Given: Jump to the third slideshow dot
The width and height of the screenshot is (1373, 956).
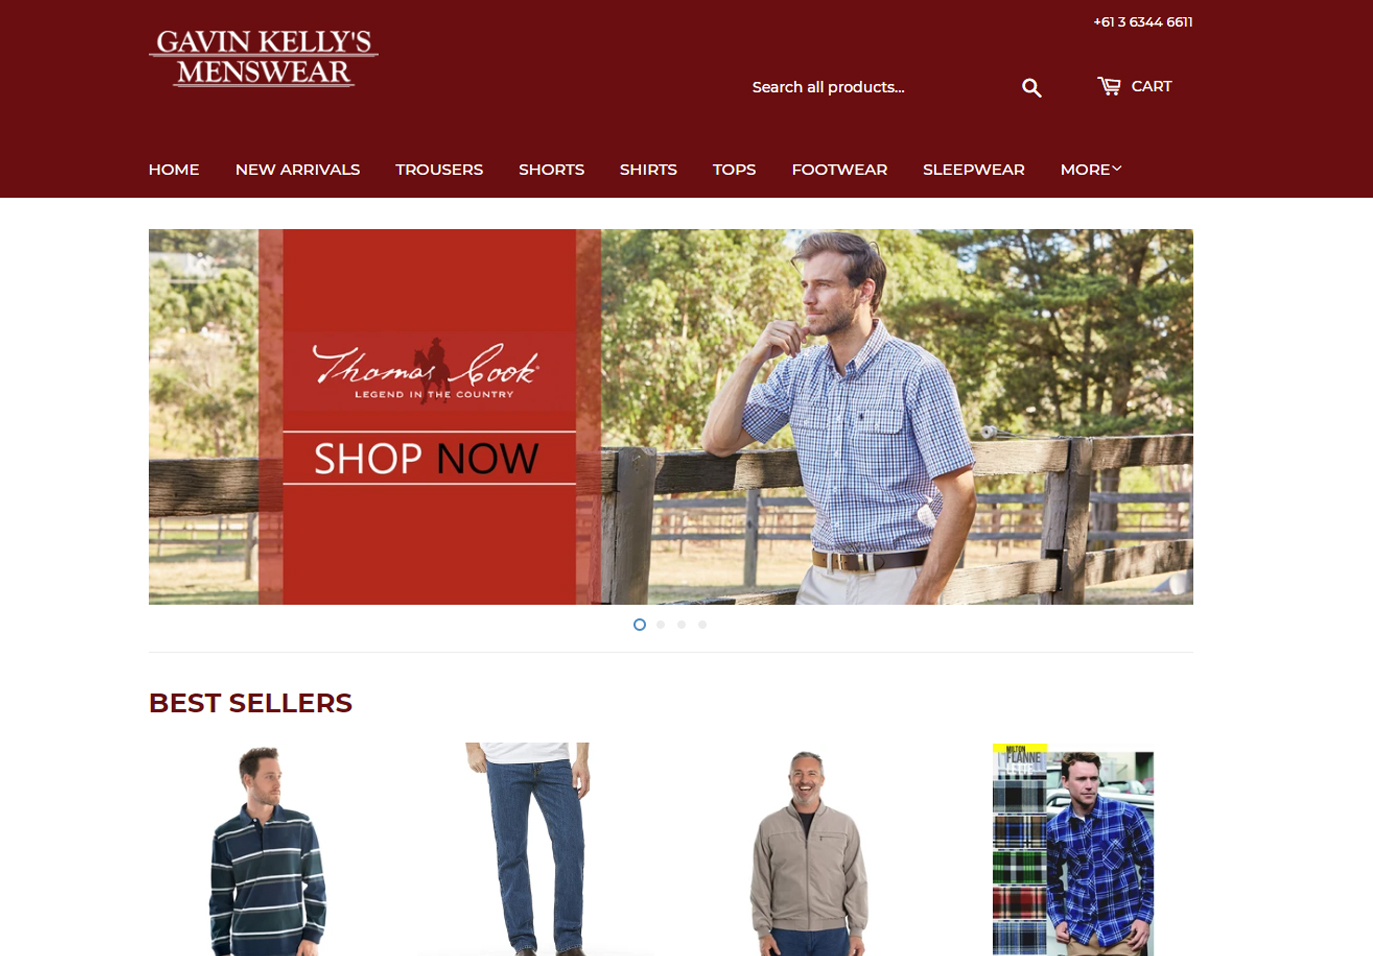Looking at the screenshot, I should pyautogui.click(x=681, y=624).
